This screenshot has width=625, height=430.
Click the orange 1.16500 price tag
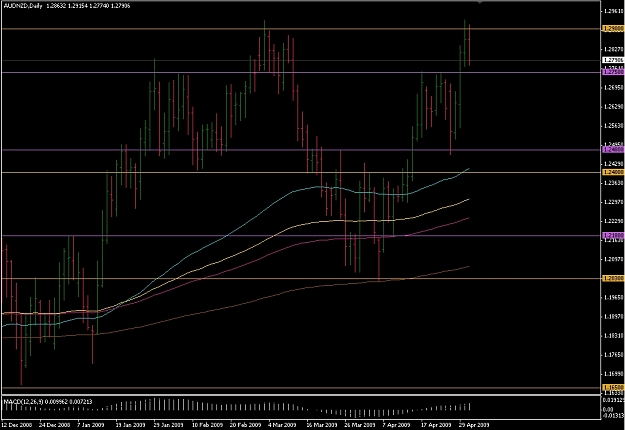613,387
